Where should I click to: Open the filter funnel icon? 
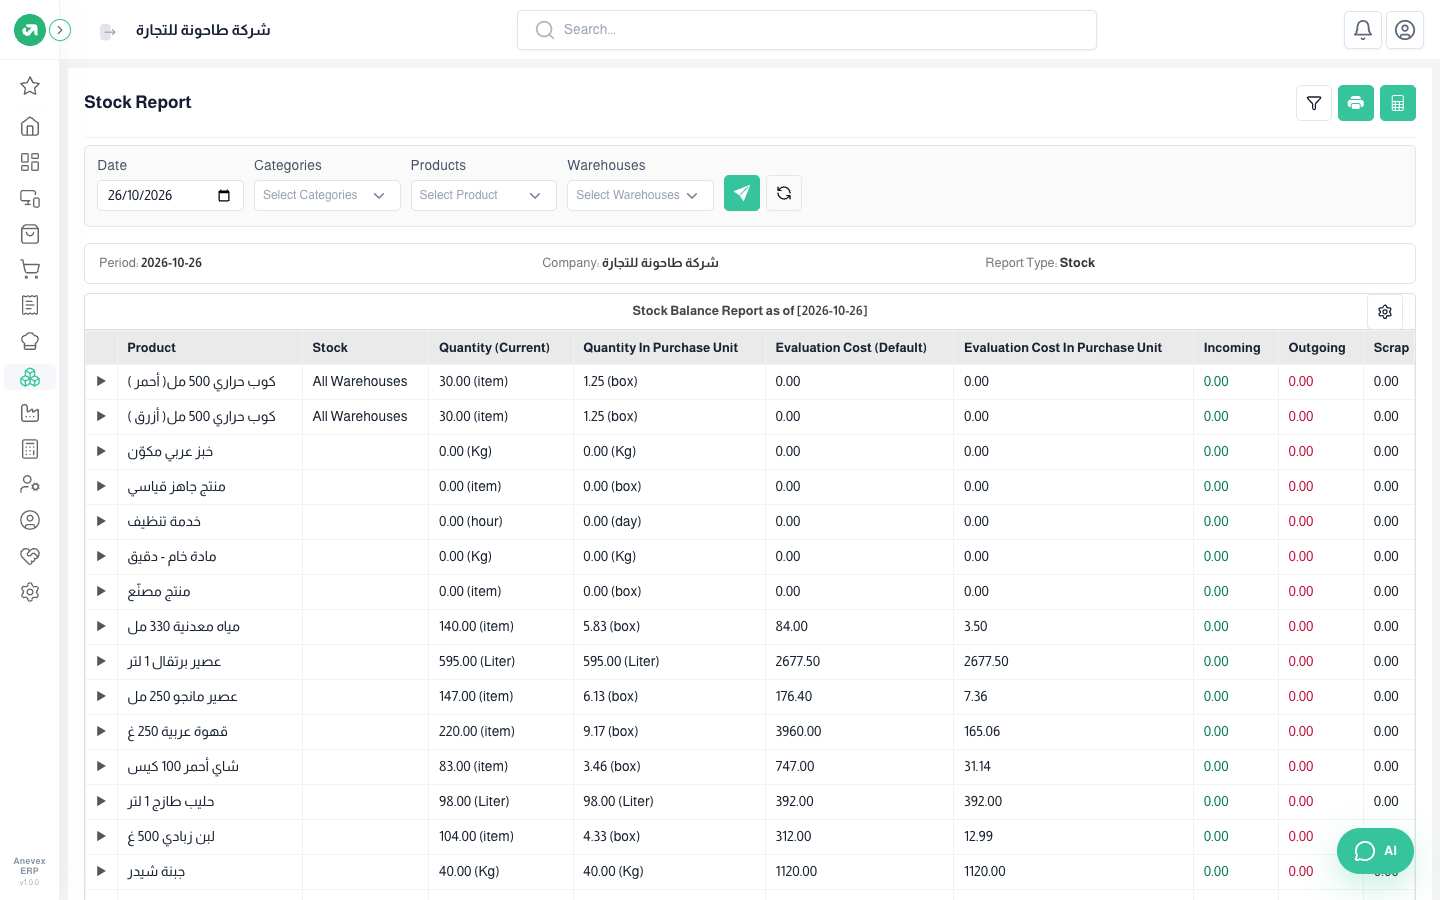(1314, 103)
